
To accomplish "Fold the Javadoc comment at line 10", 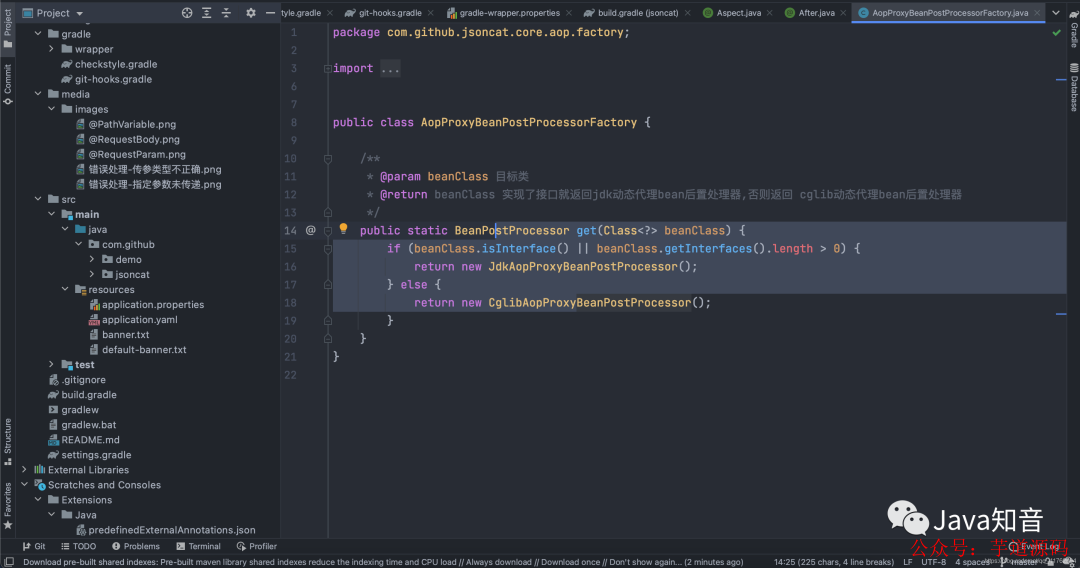I will pyautogui.click(x=328, y=158).
